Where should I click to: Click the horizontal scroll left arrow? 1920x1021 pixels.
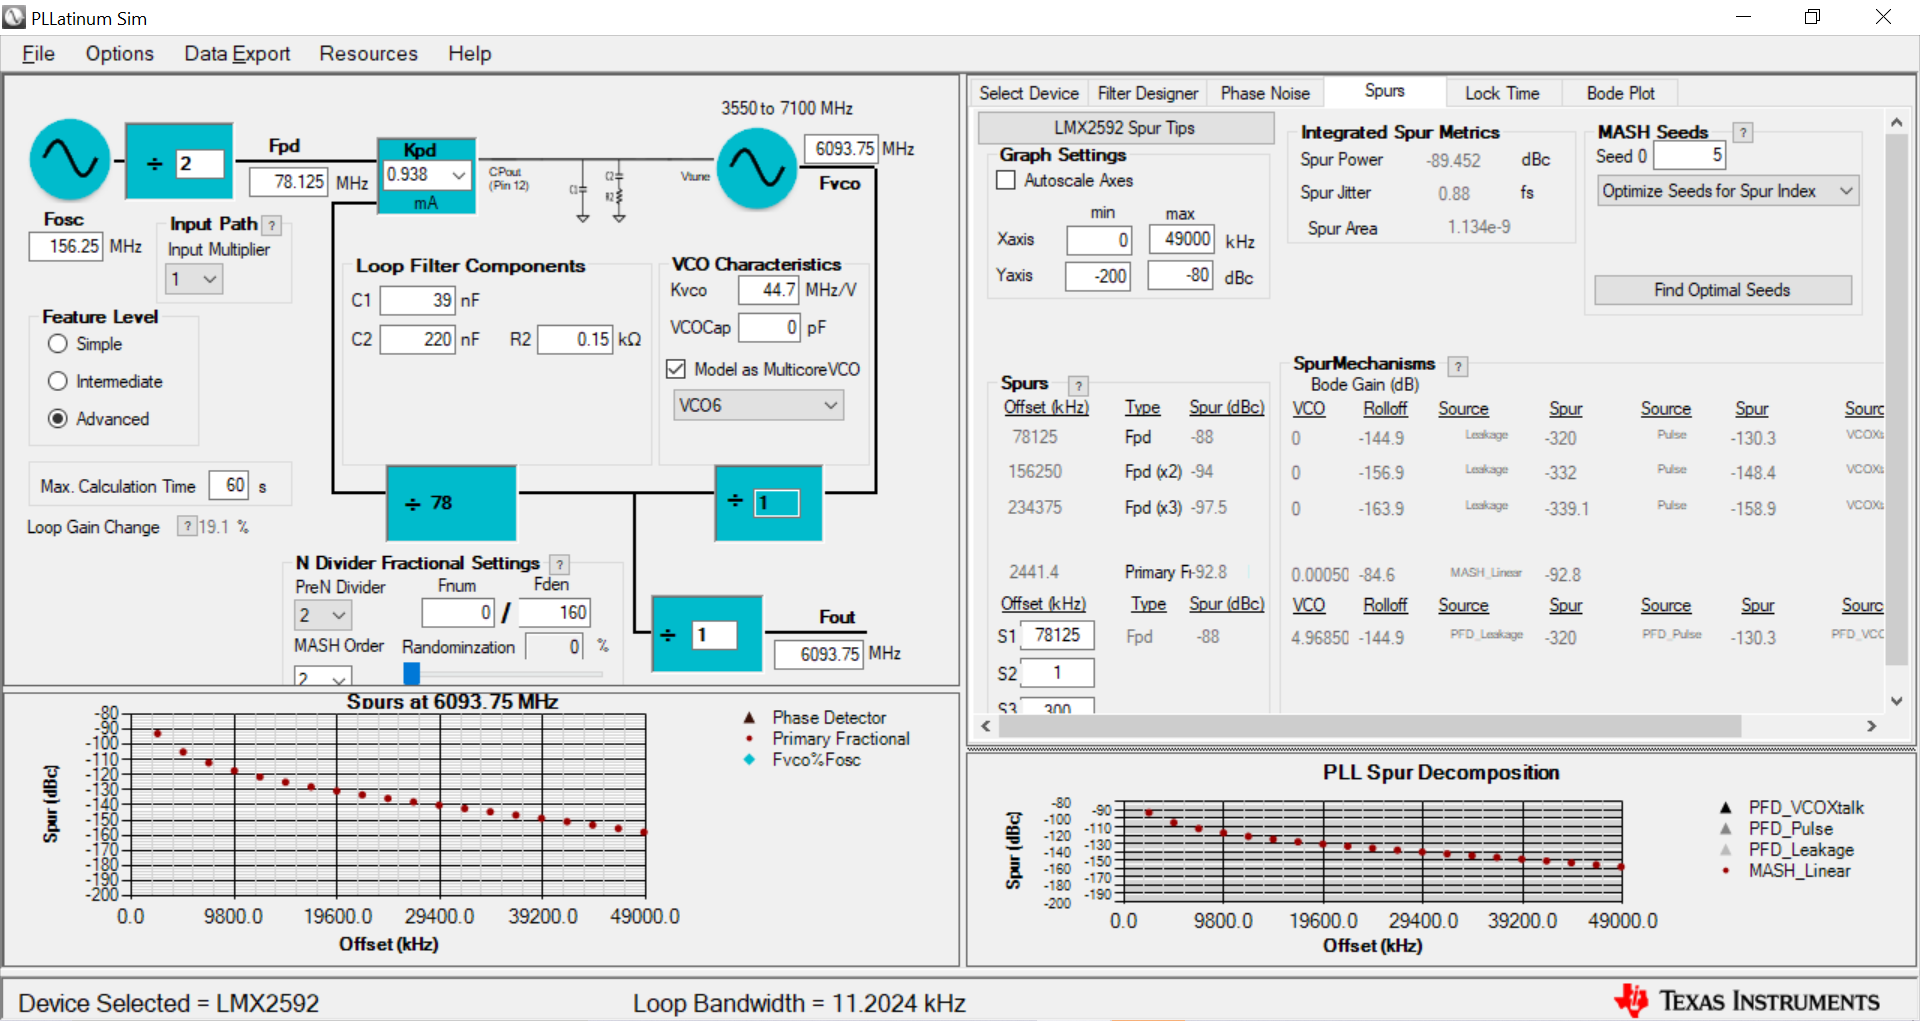click(986, 726)
